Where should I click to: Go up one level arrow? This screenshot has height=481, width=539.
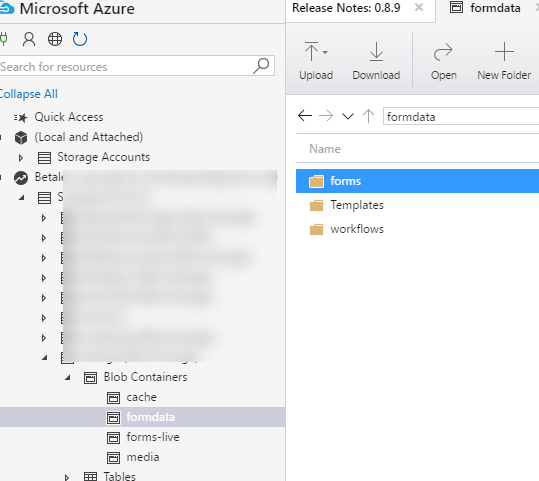(x=368, y=116)
